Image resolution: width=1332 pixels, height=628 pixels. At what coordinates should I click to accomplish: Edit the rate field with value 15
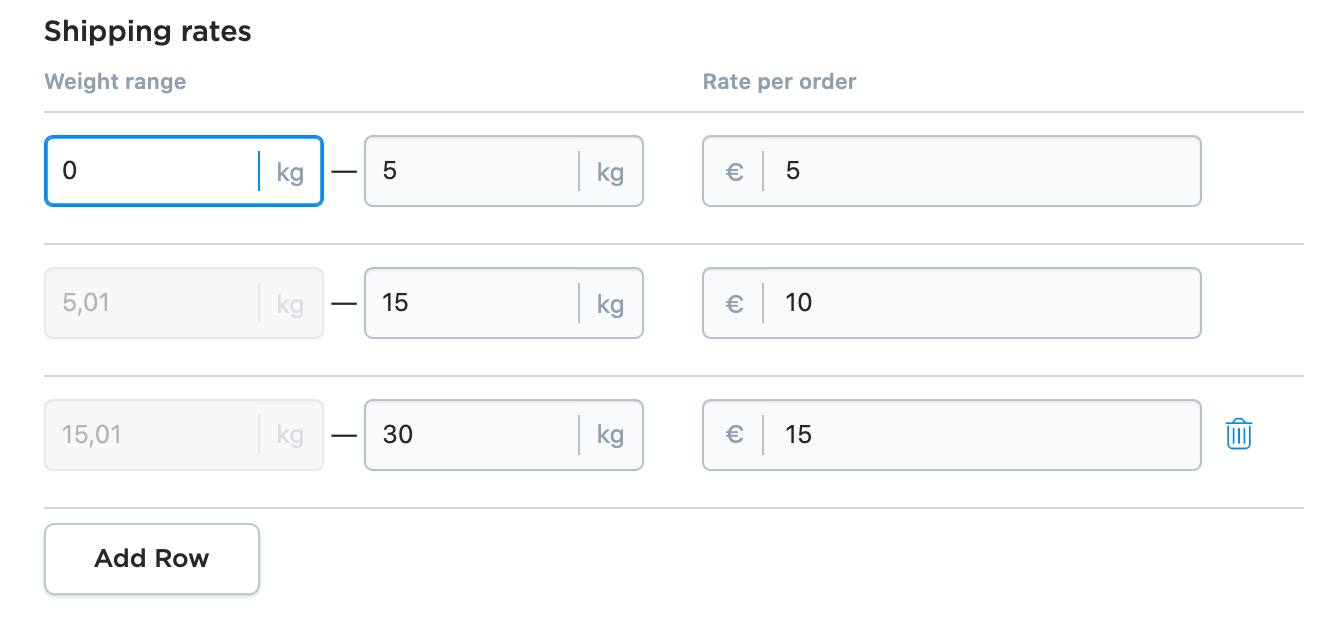coord(952,435)
